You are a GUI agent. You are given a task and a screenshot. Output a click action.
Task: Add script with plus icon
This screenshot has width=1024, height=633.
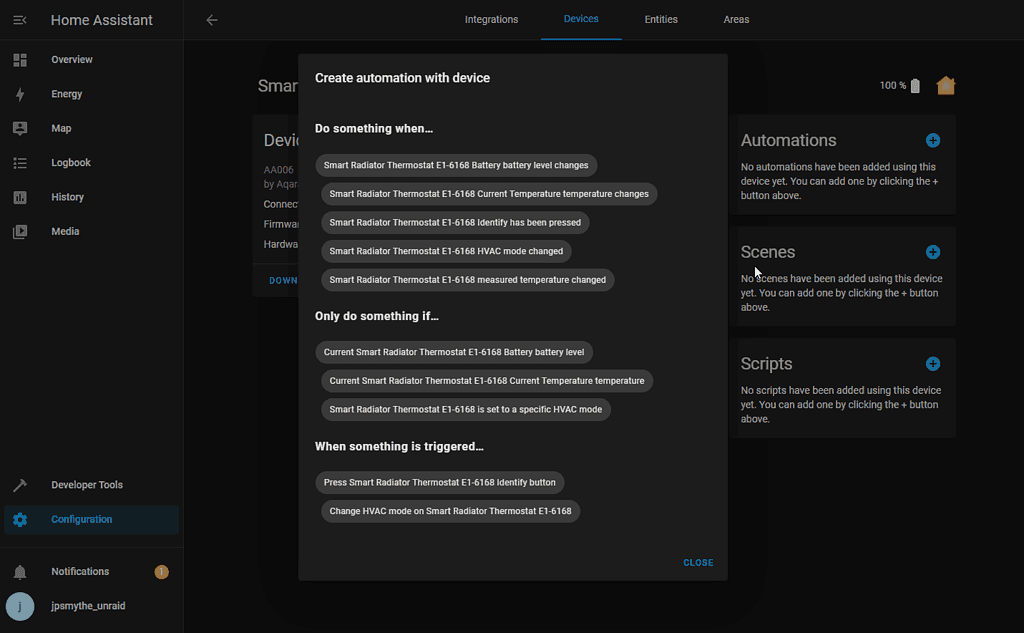932,364
